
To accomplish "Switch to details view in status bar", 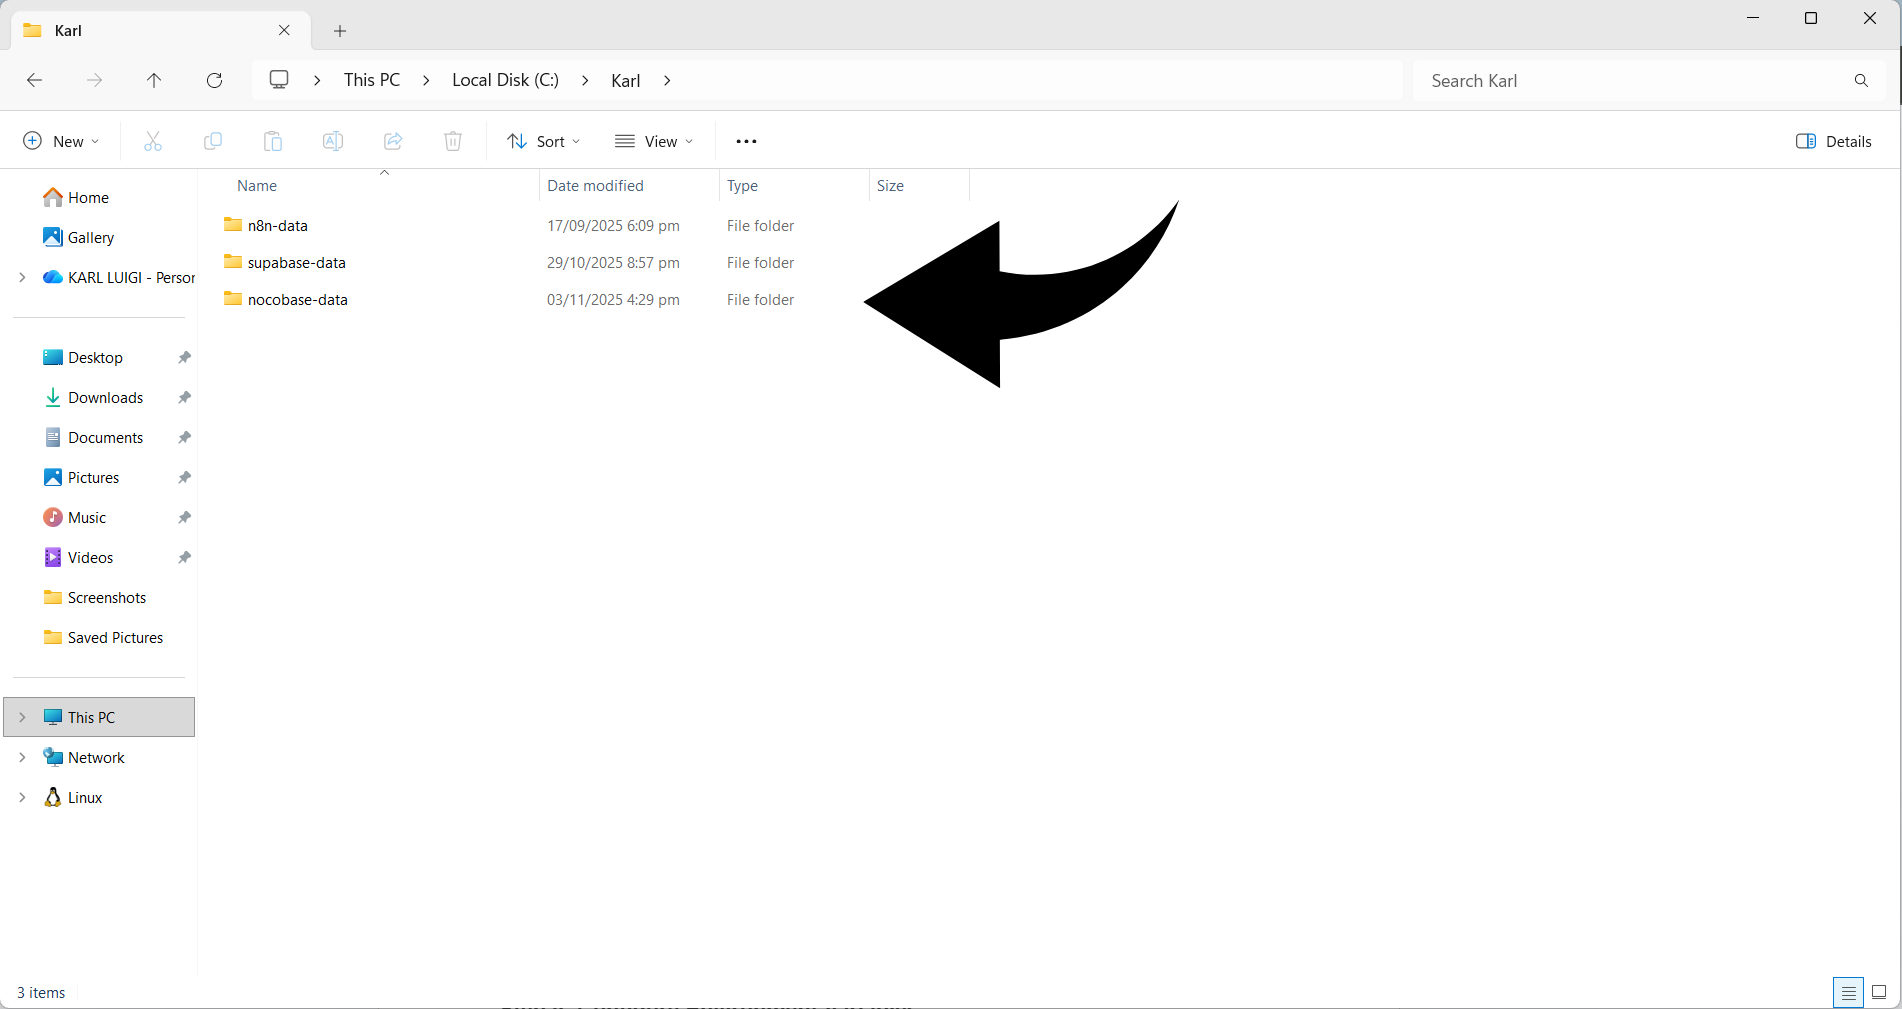I will pos(1847,992).
